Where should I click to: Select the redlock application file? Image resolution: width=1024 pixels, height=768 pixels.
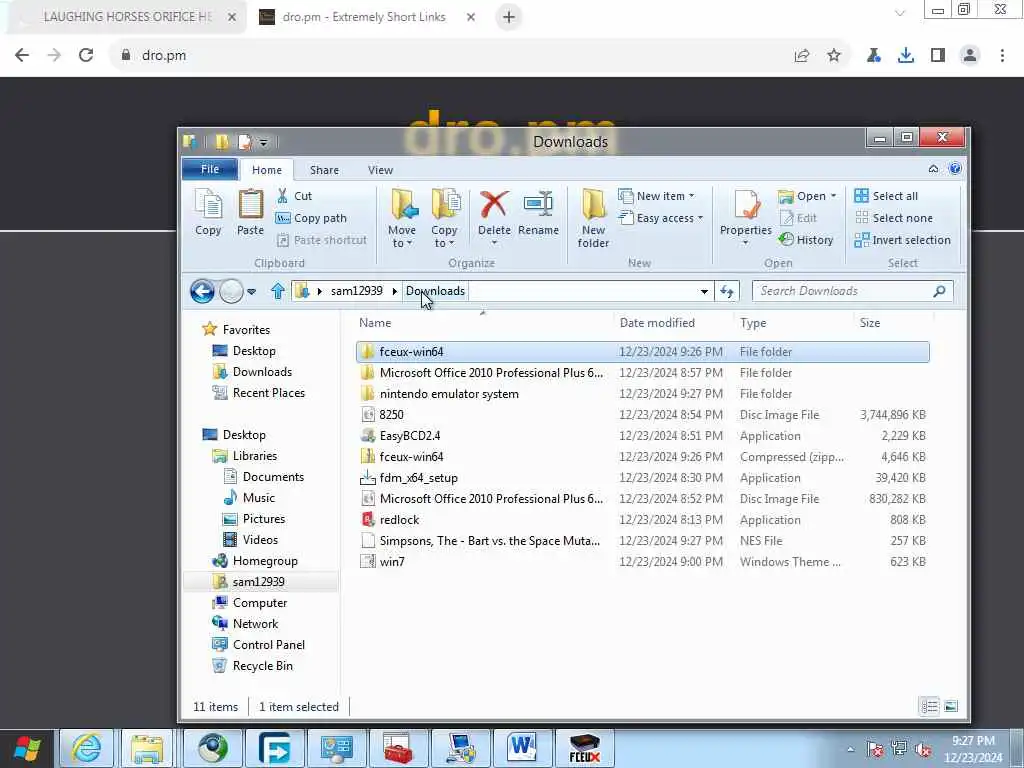click(x=643, y=520)
